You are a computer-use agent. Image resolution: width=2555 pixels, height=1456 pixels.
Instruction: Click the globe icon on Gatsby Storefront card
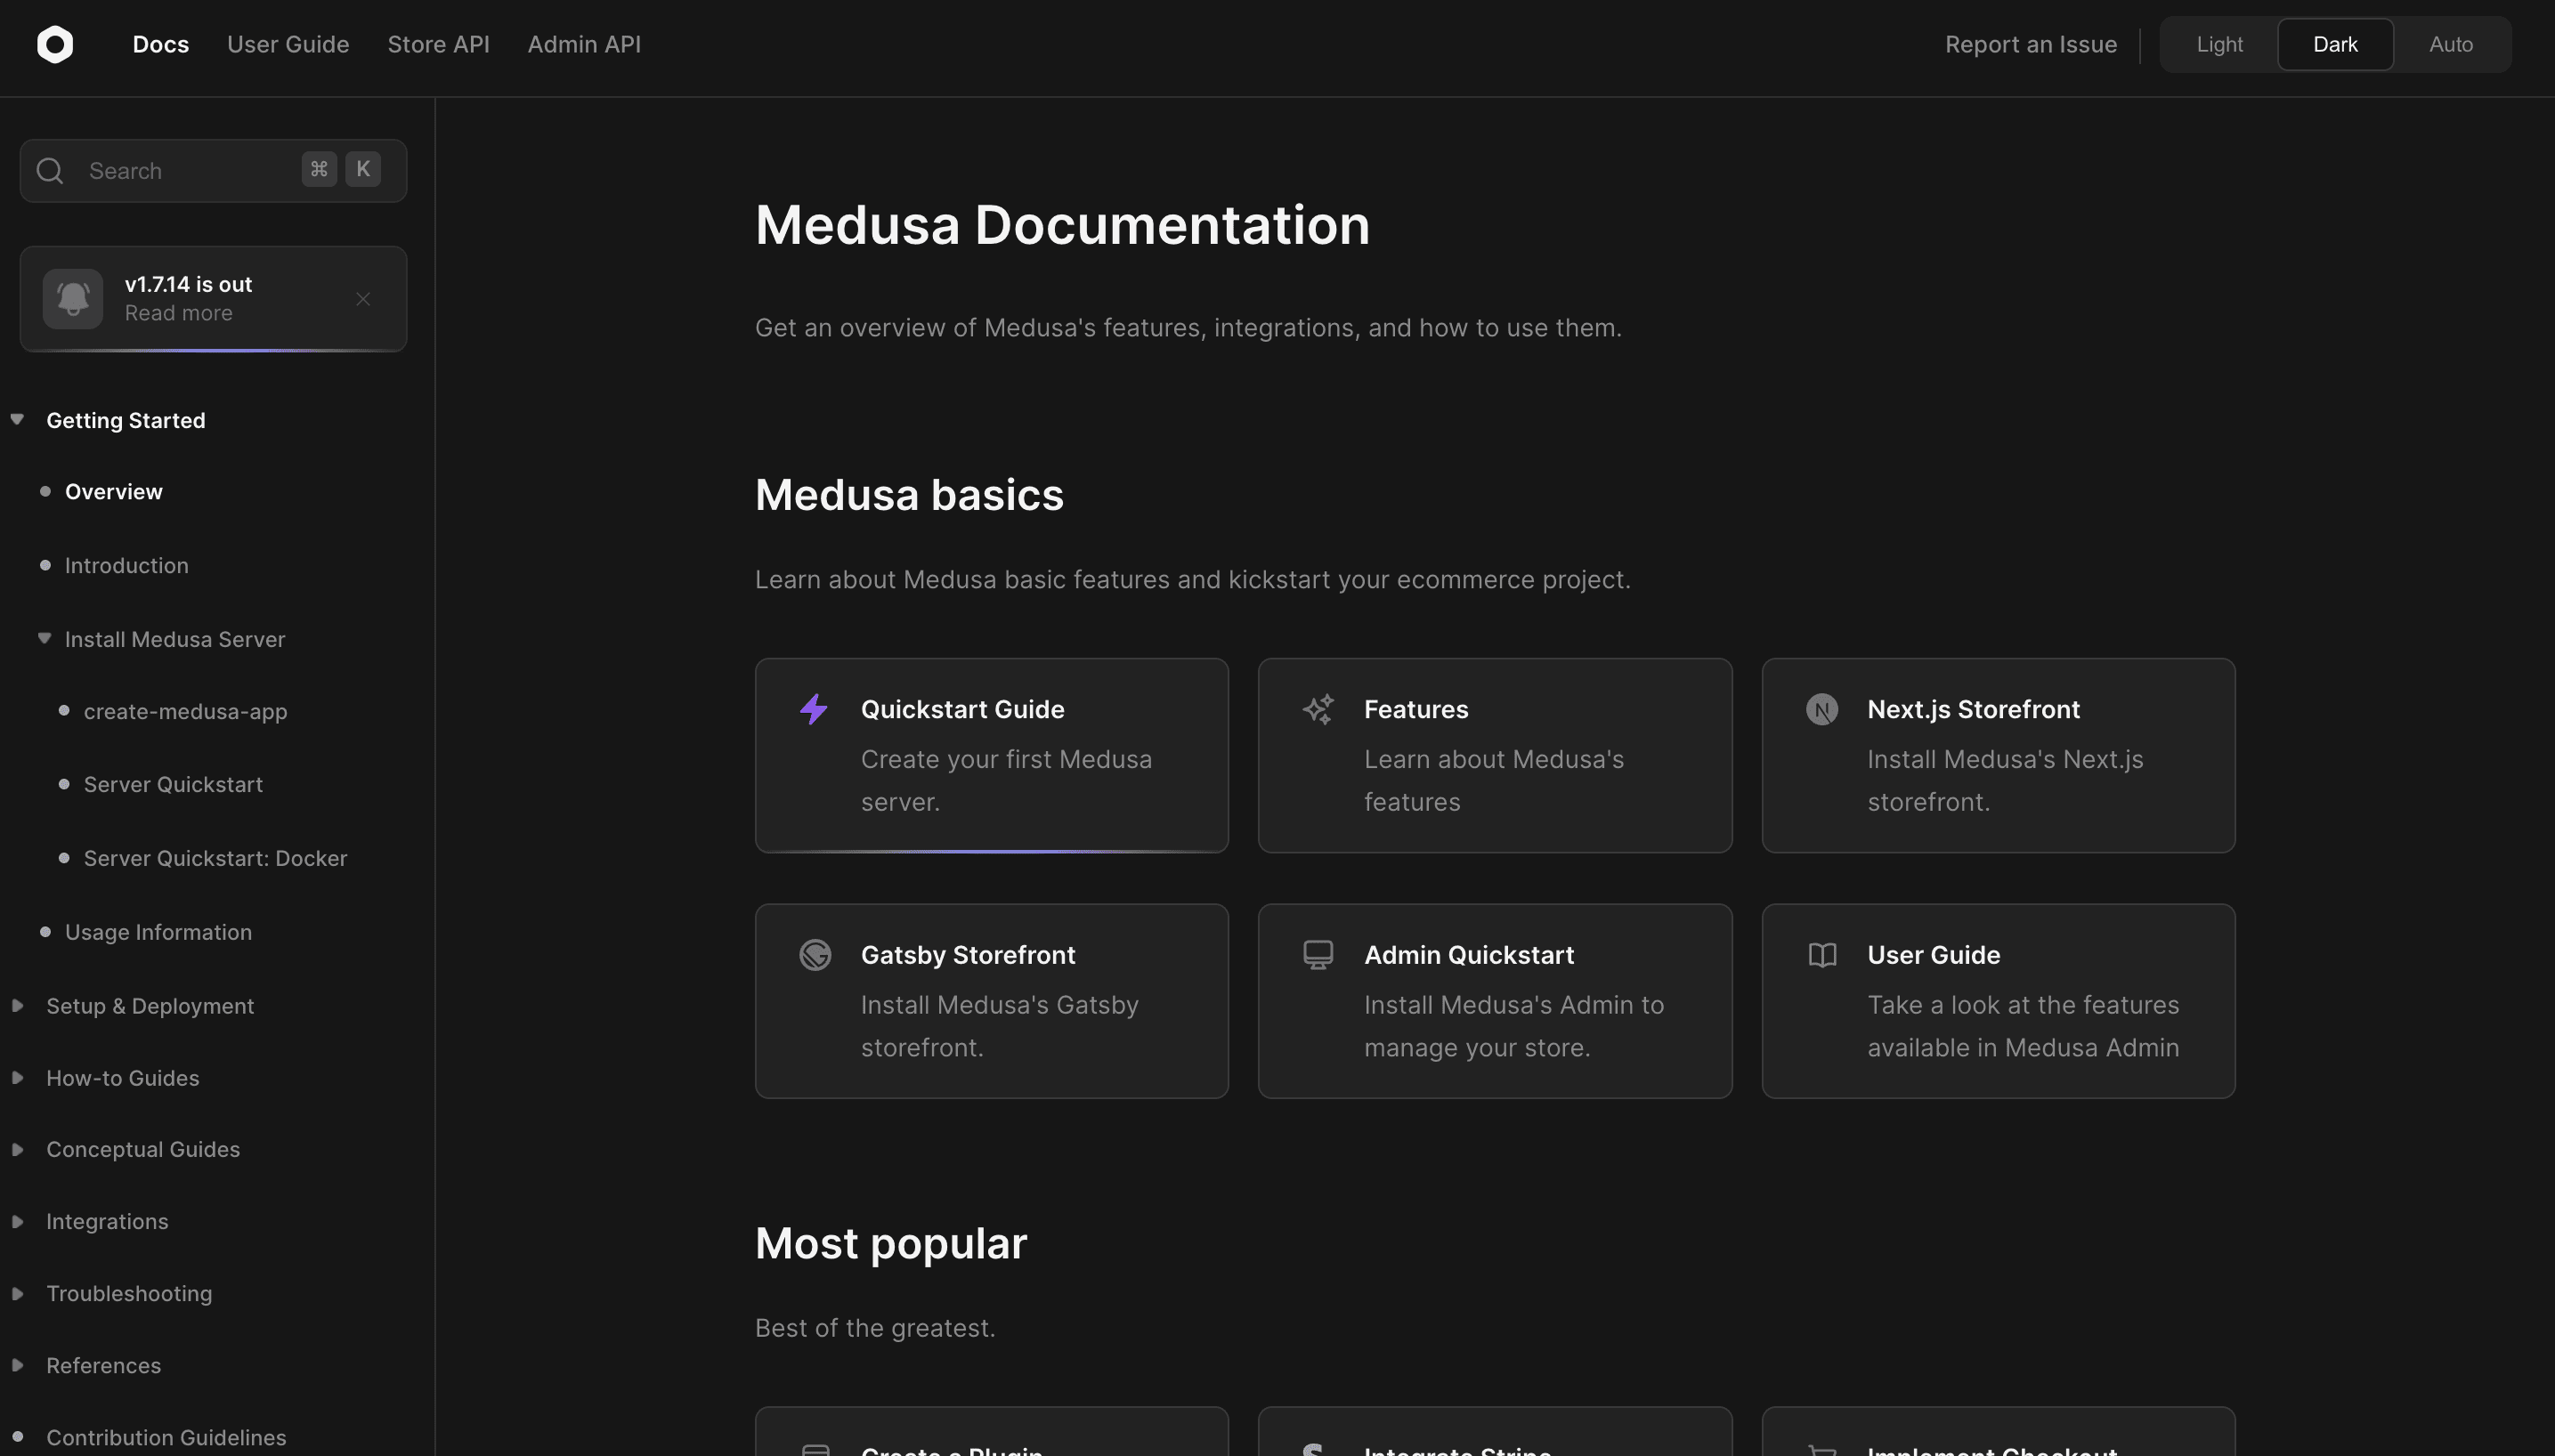[816, 954]
